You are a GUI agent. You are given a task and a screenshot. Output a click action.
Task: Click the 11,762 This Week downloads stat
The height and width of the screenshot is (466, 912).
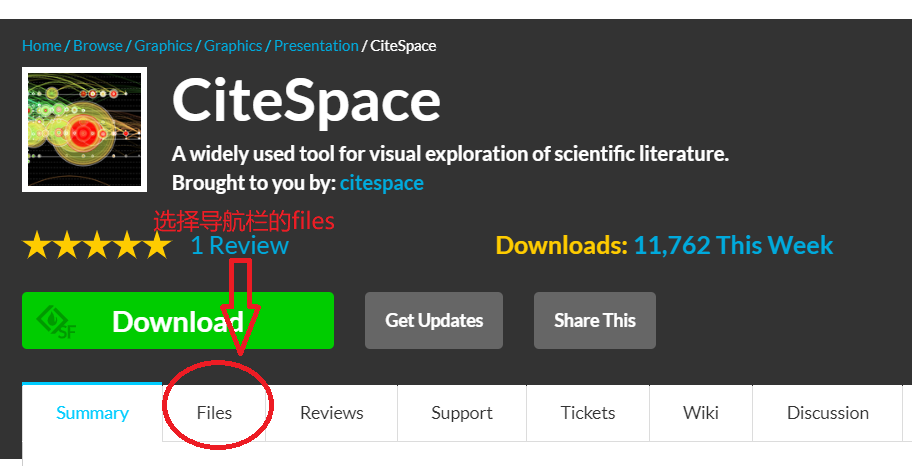tap(733, 246)
